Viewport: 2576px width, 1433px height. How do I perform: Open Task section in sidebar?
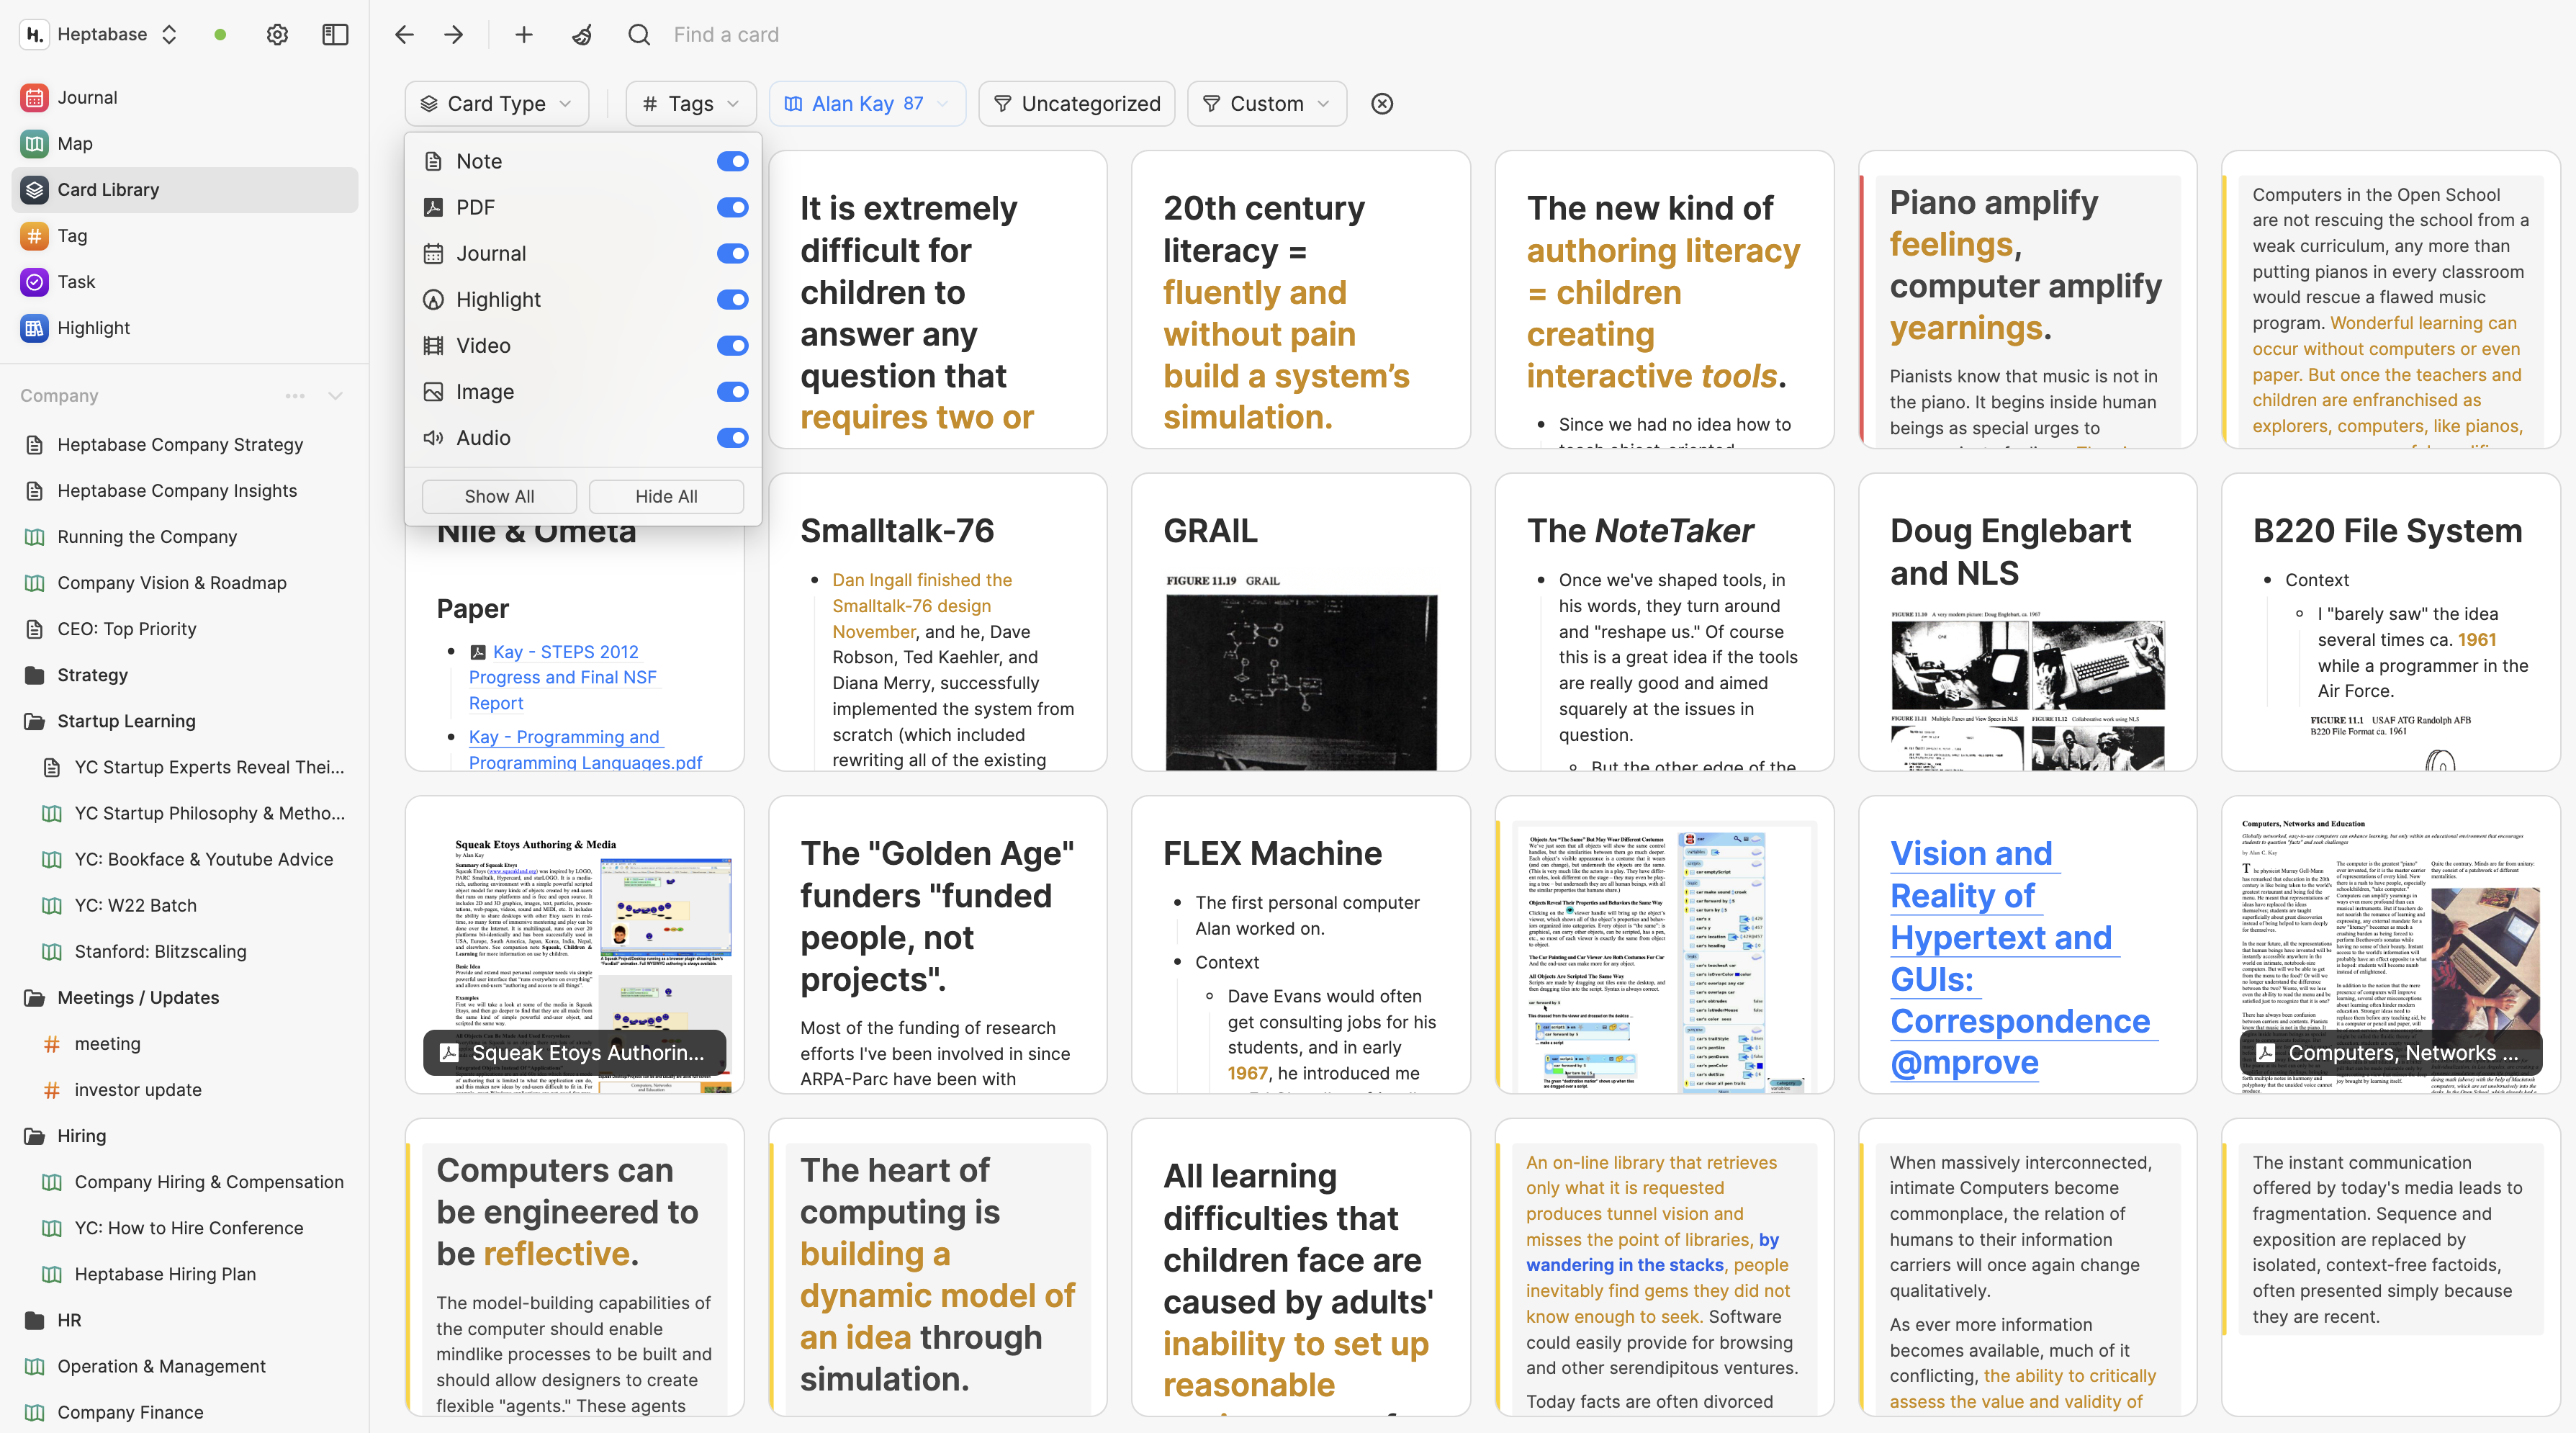tap(184, 281)
